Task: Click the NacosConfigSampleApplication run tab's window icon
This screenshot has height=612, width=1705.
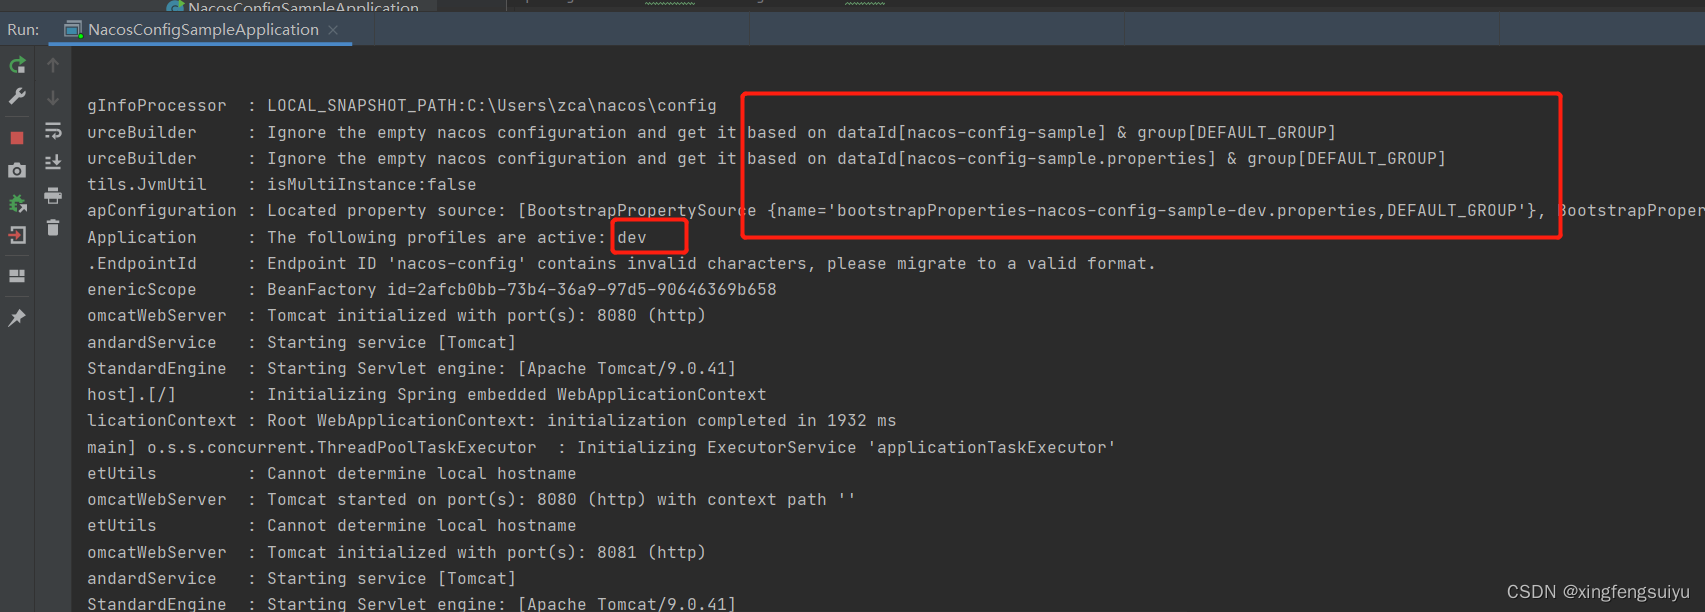Action: (x=73, y=30)
